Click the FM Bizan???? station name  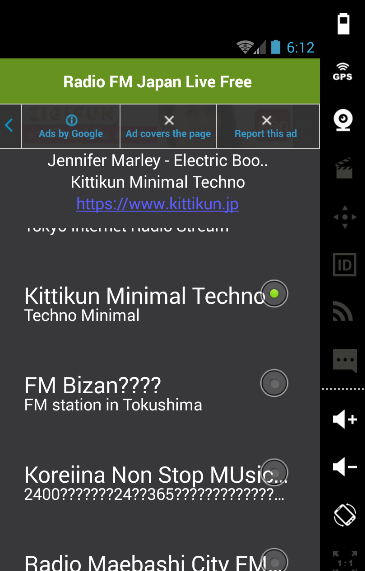[93, 385]
